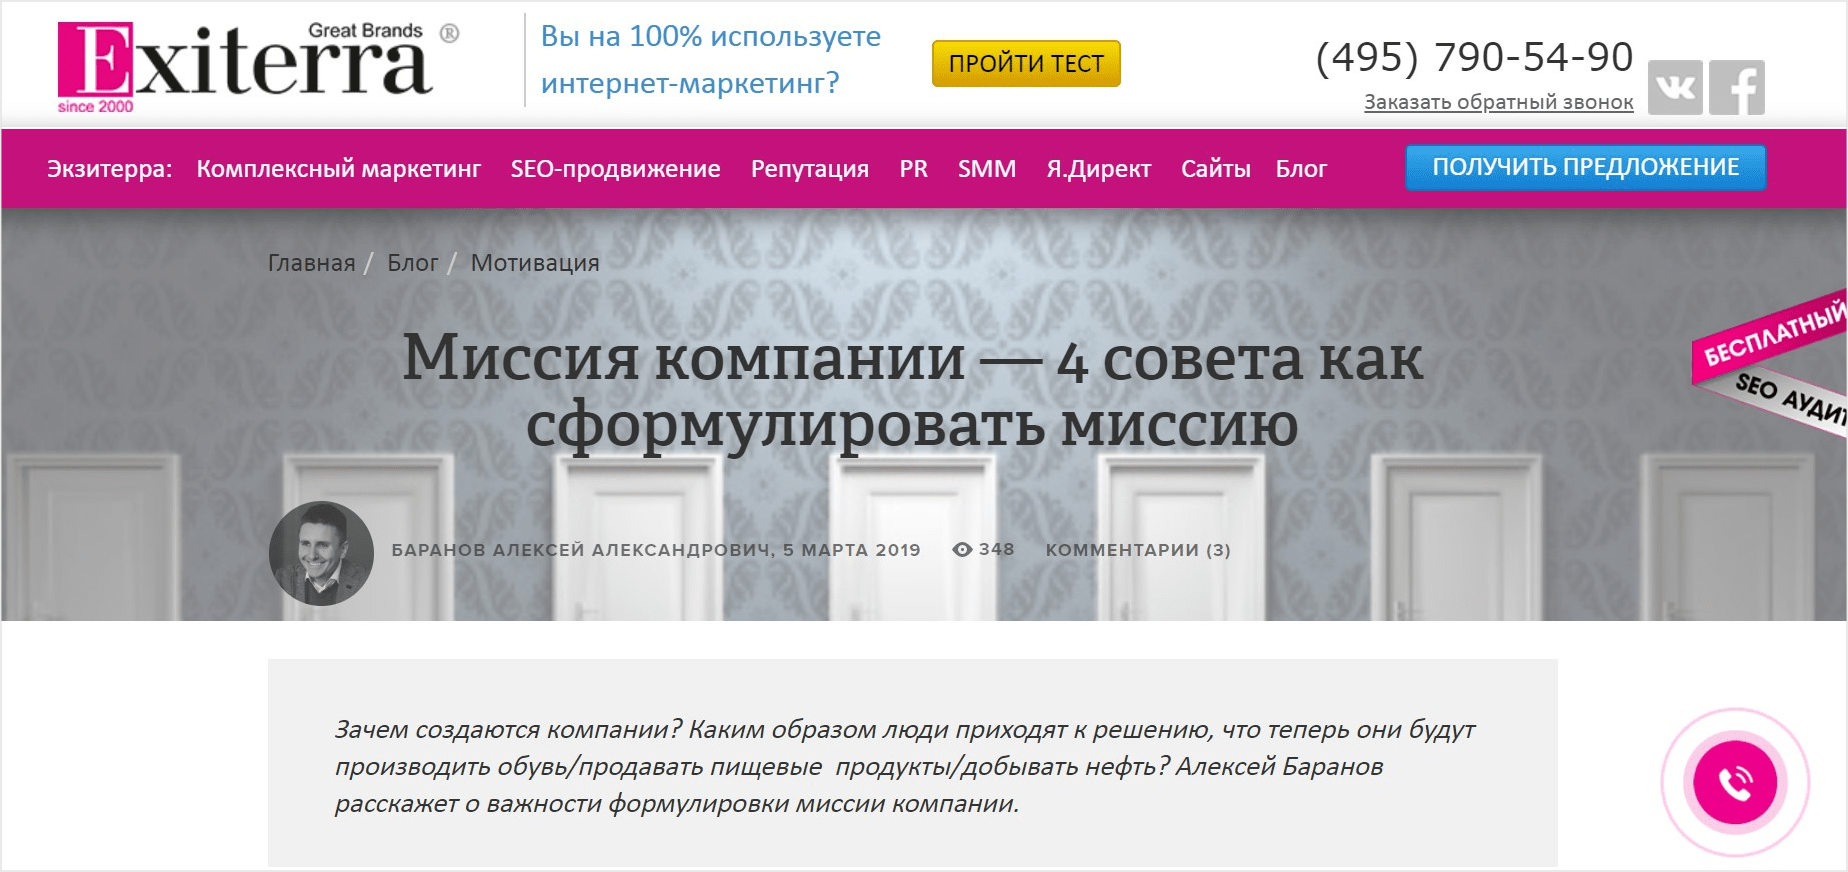Open Комплексный маркетинг menu item
The width and height of the screenshot is (1848, 872).
click(339, 168)
